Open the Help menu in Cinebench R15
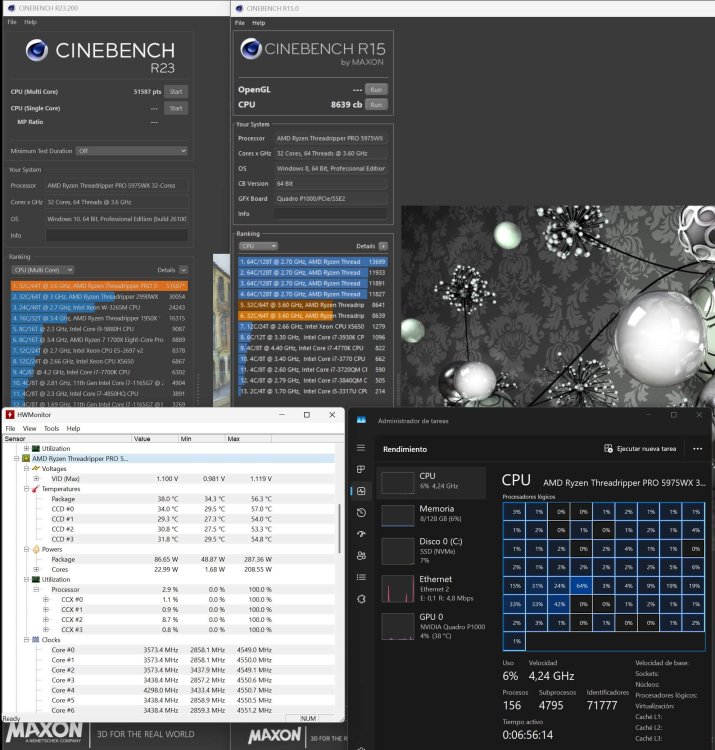The height and width of the screenshot is (750, 715). pyautogui.click(x=258, y=23)
